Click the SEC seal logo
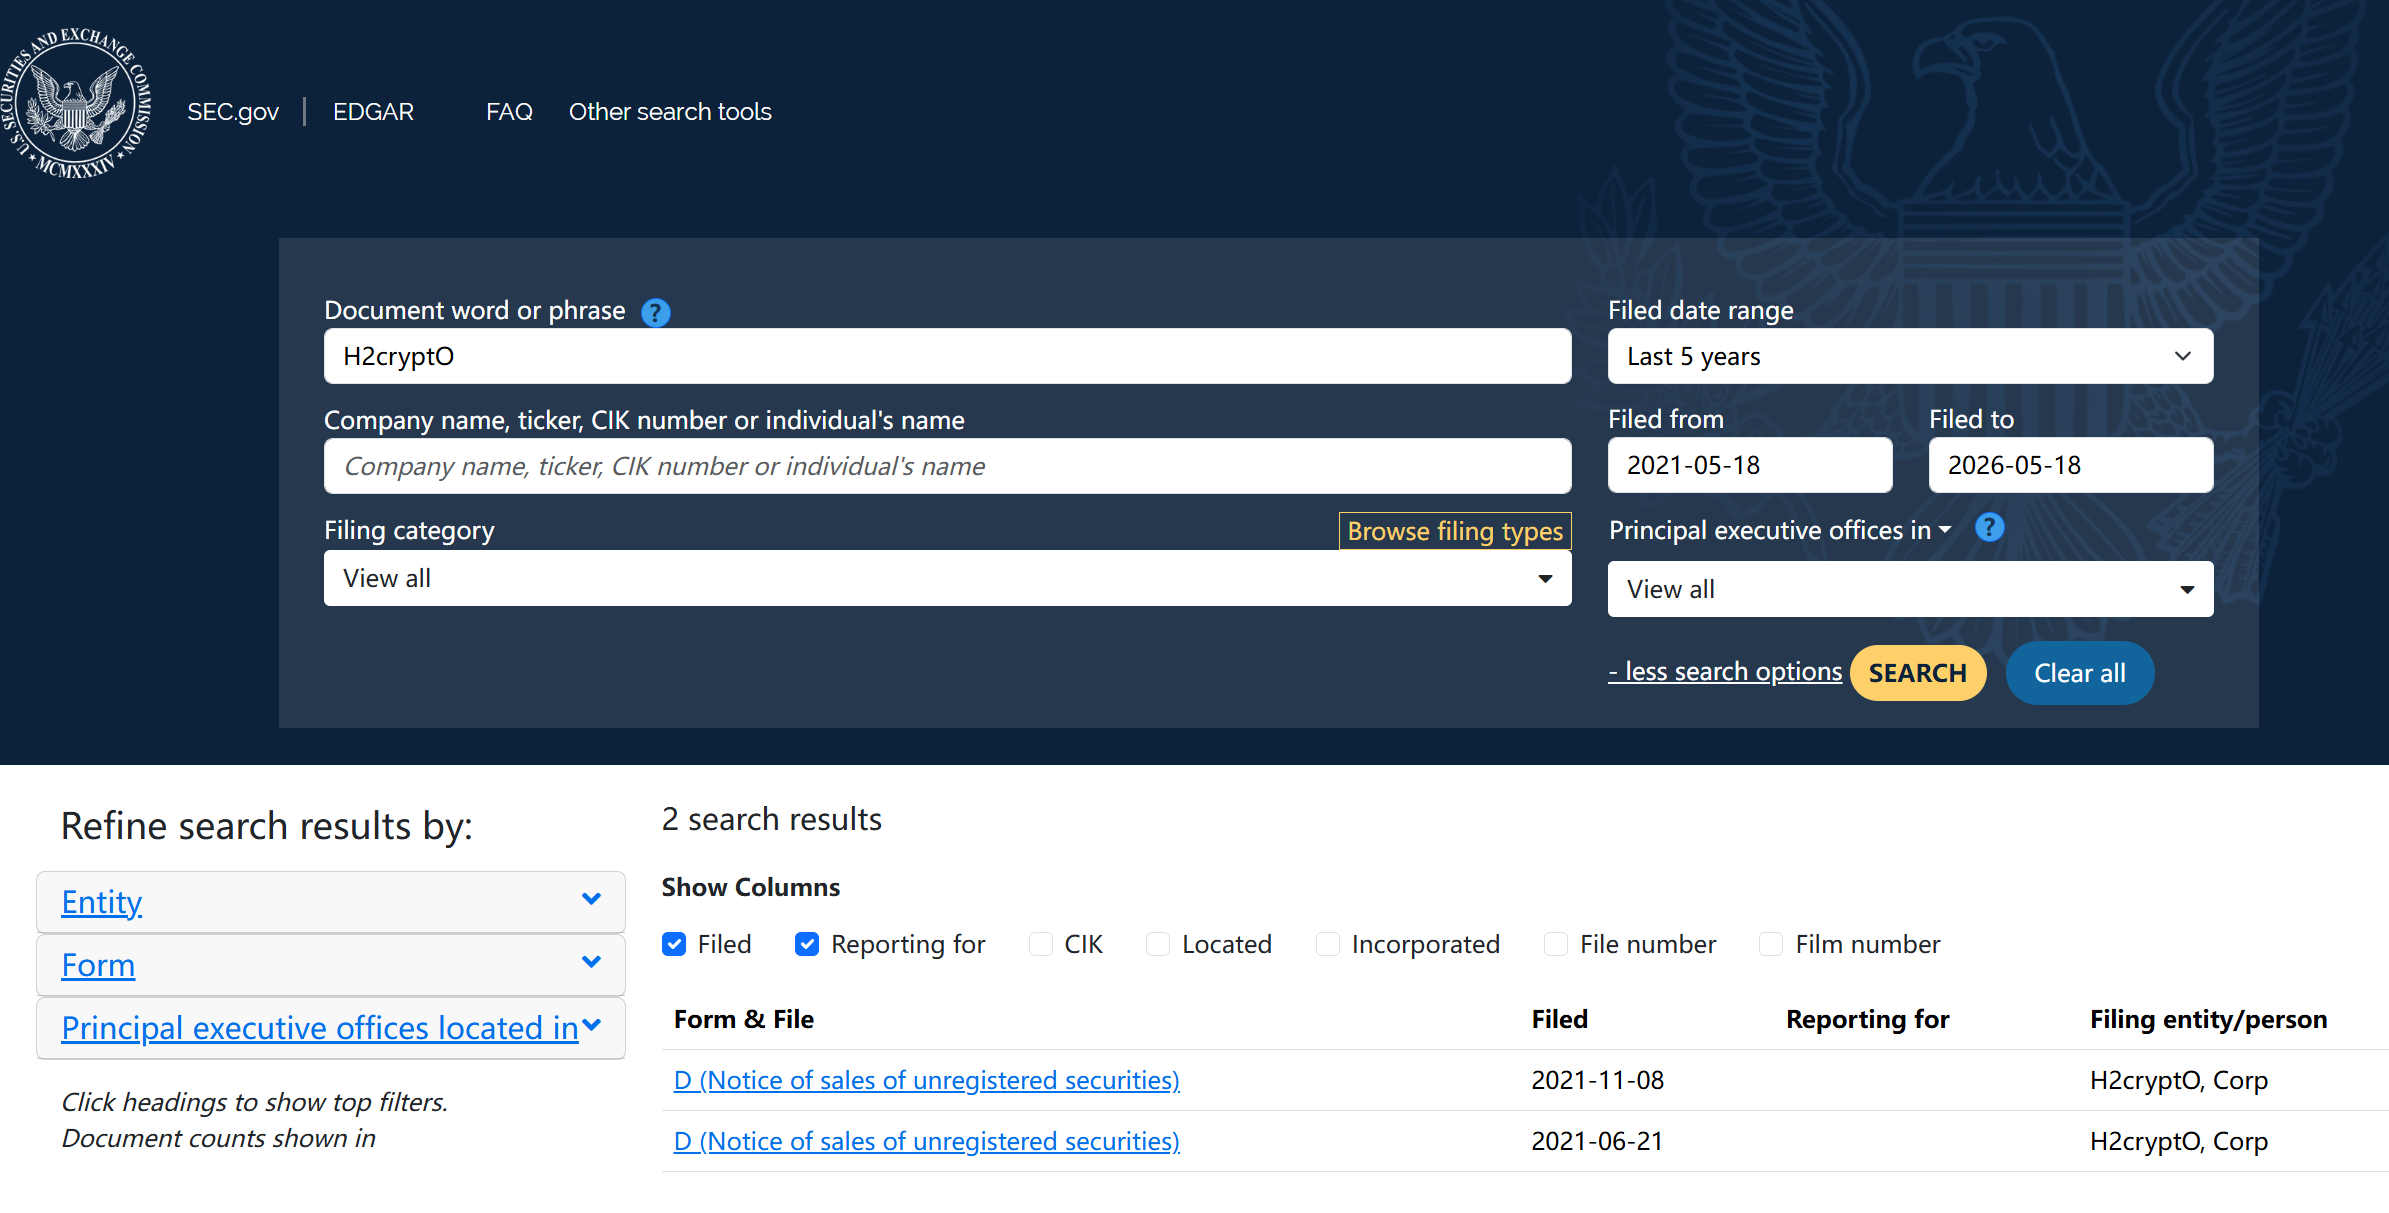Screen dimensions: 2389x1213 76,104
